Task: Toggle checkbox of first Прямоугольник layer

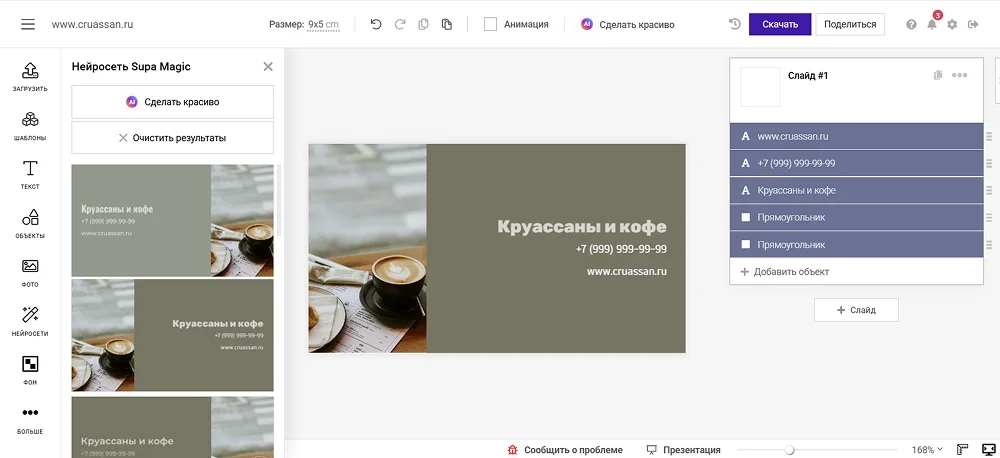Action: (x=746, y=218)
